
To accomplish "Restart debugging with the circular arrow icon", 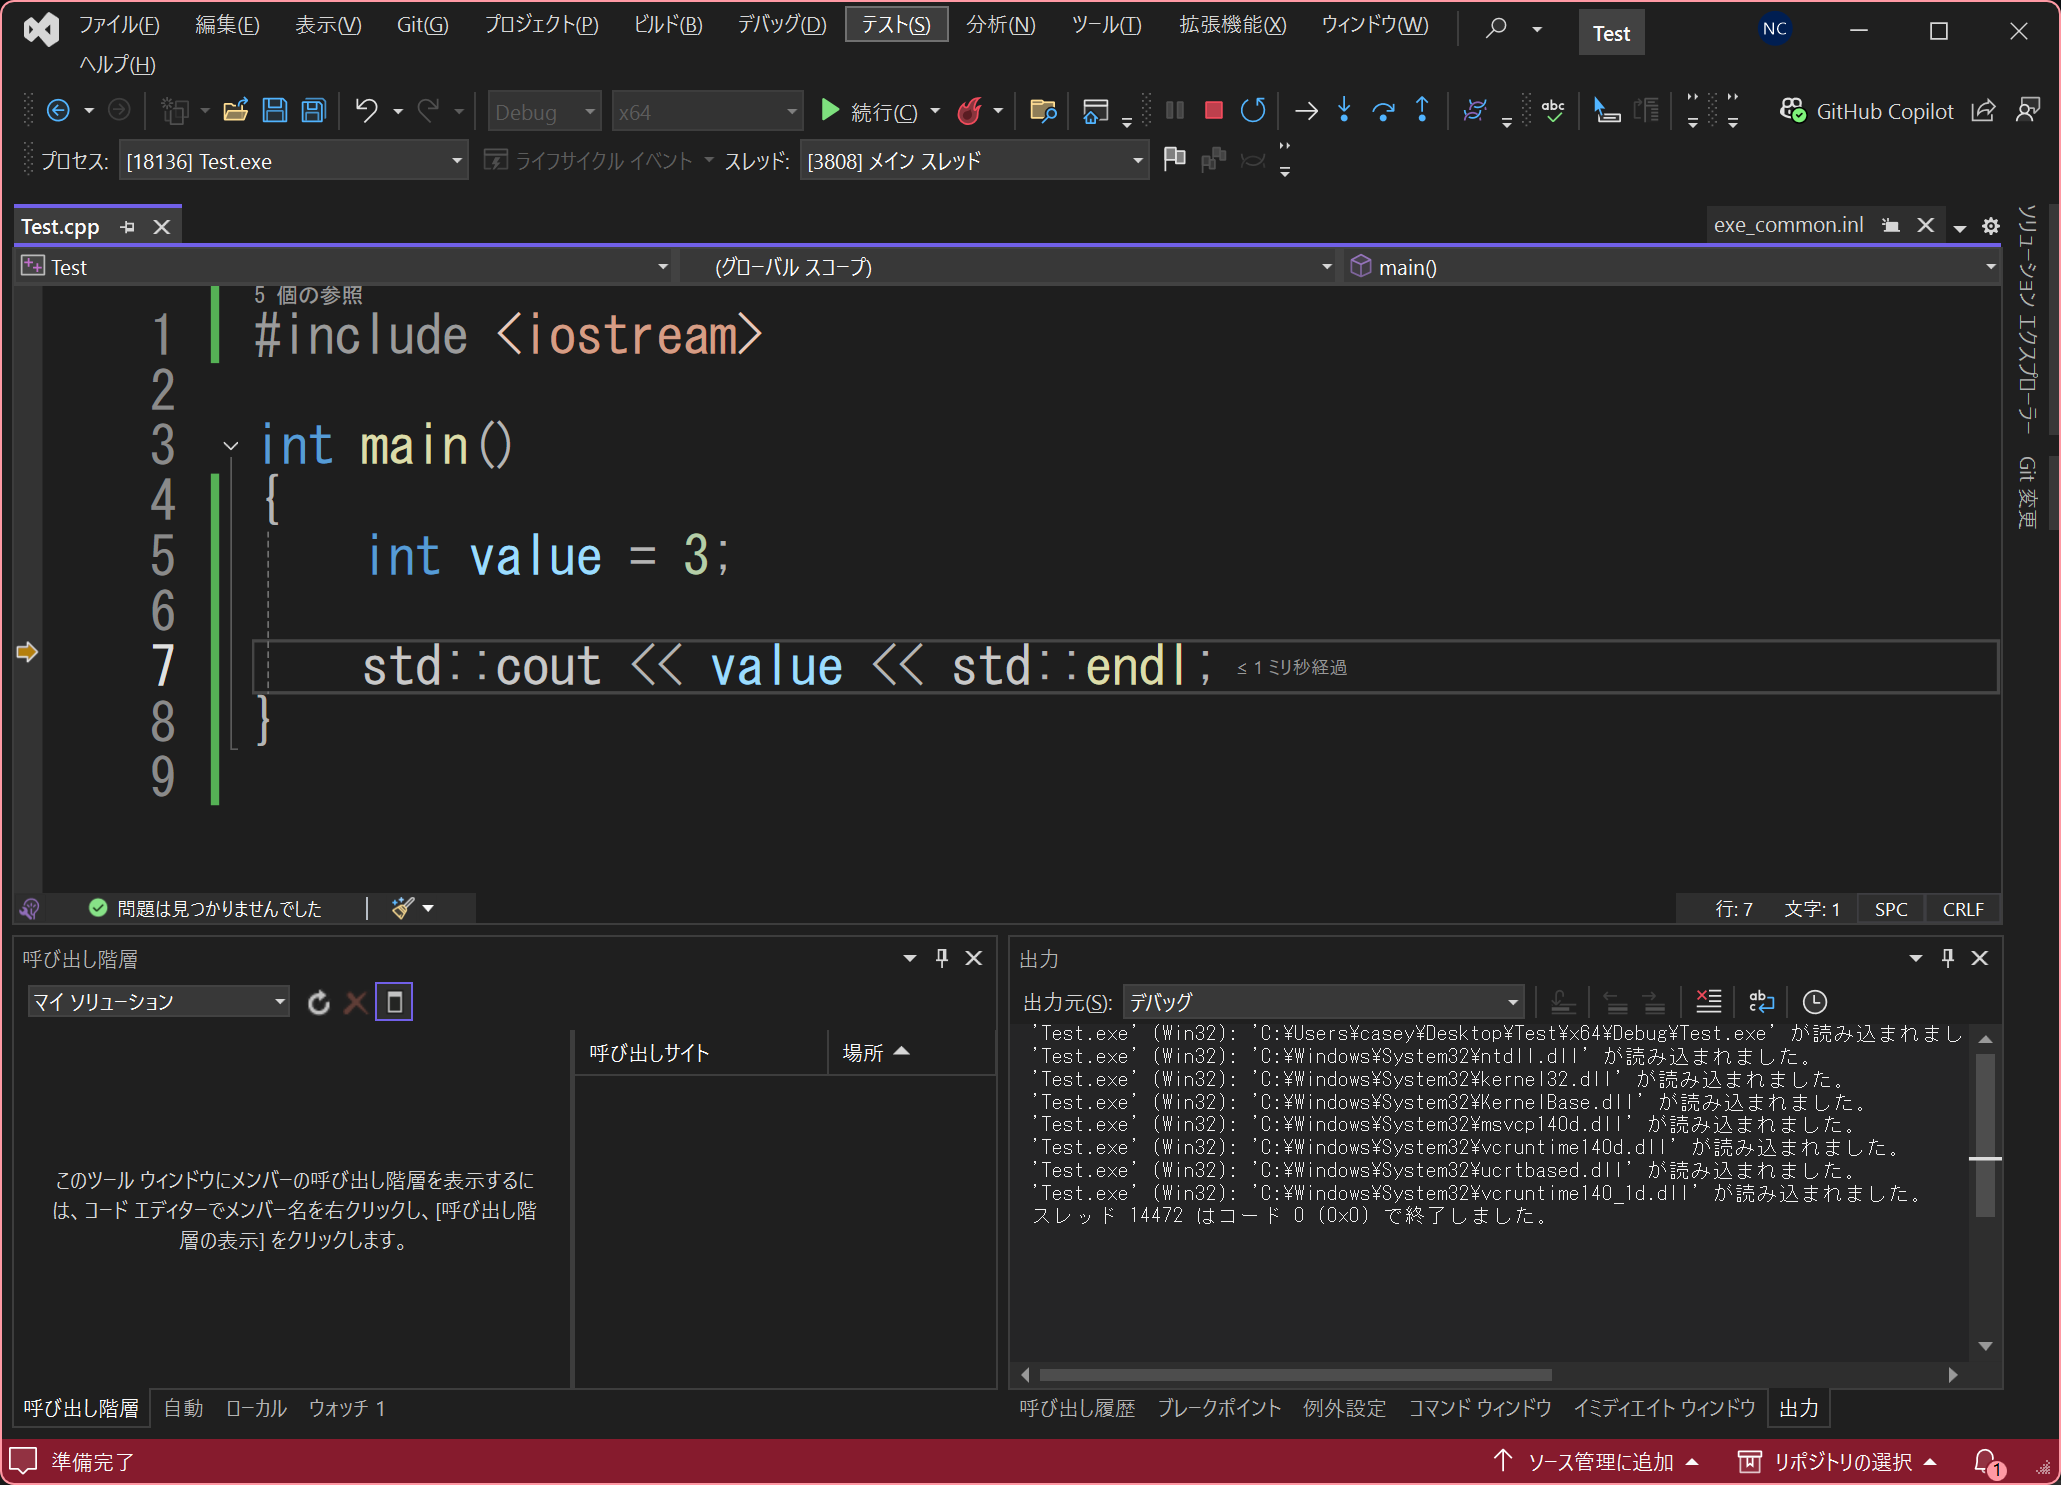I will click(x=1253, y=111).
